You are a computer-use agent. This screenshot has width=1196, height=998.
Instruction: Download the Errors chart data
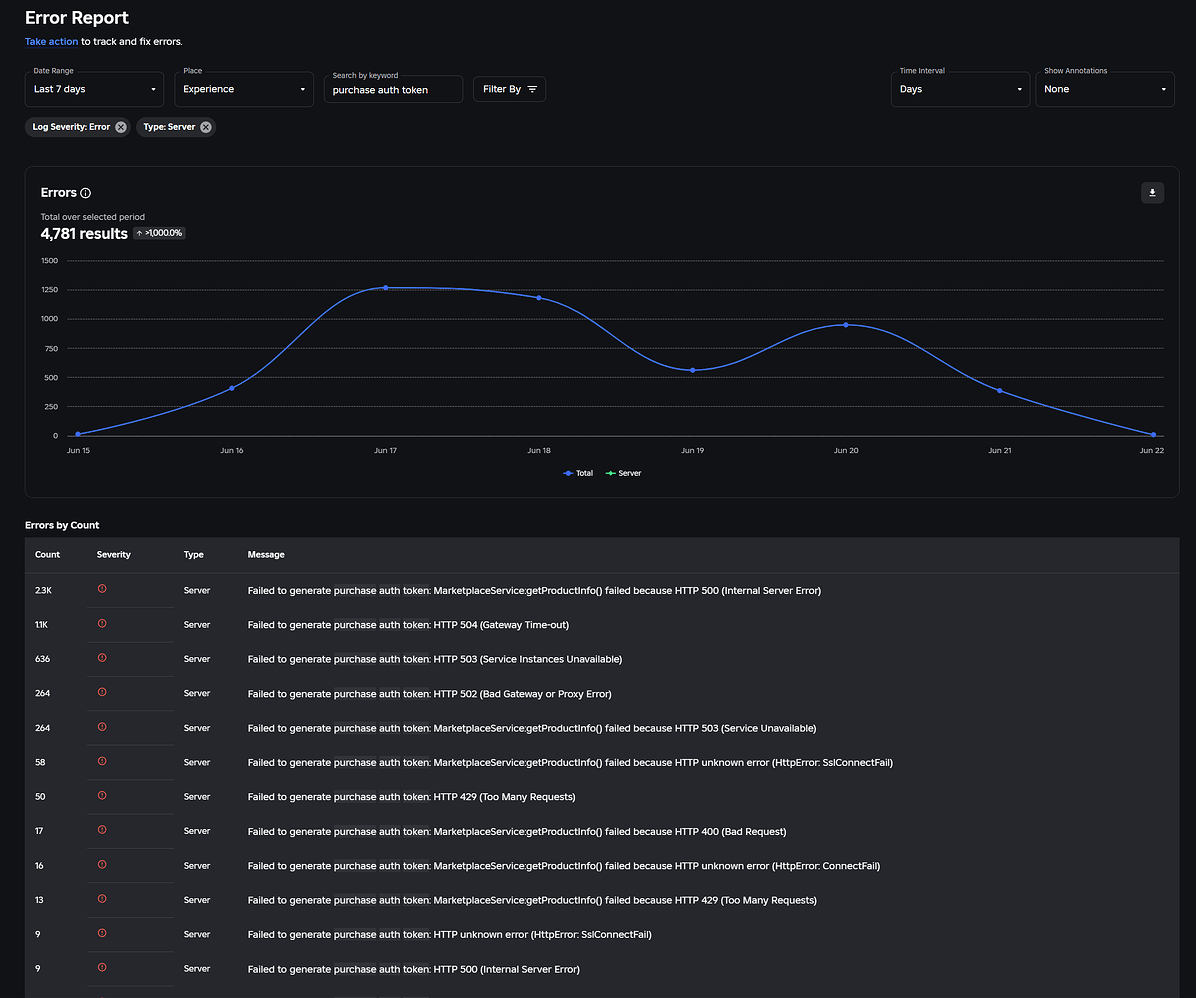click(x=1152, y=192)
